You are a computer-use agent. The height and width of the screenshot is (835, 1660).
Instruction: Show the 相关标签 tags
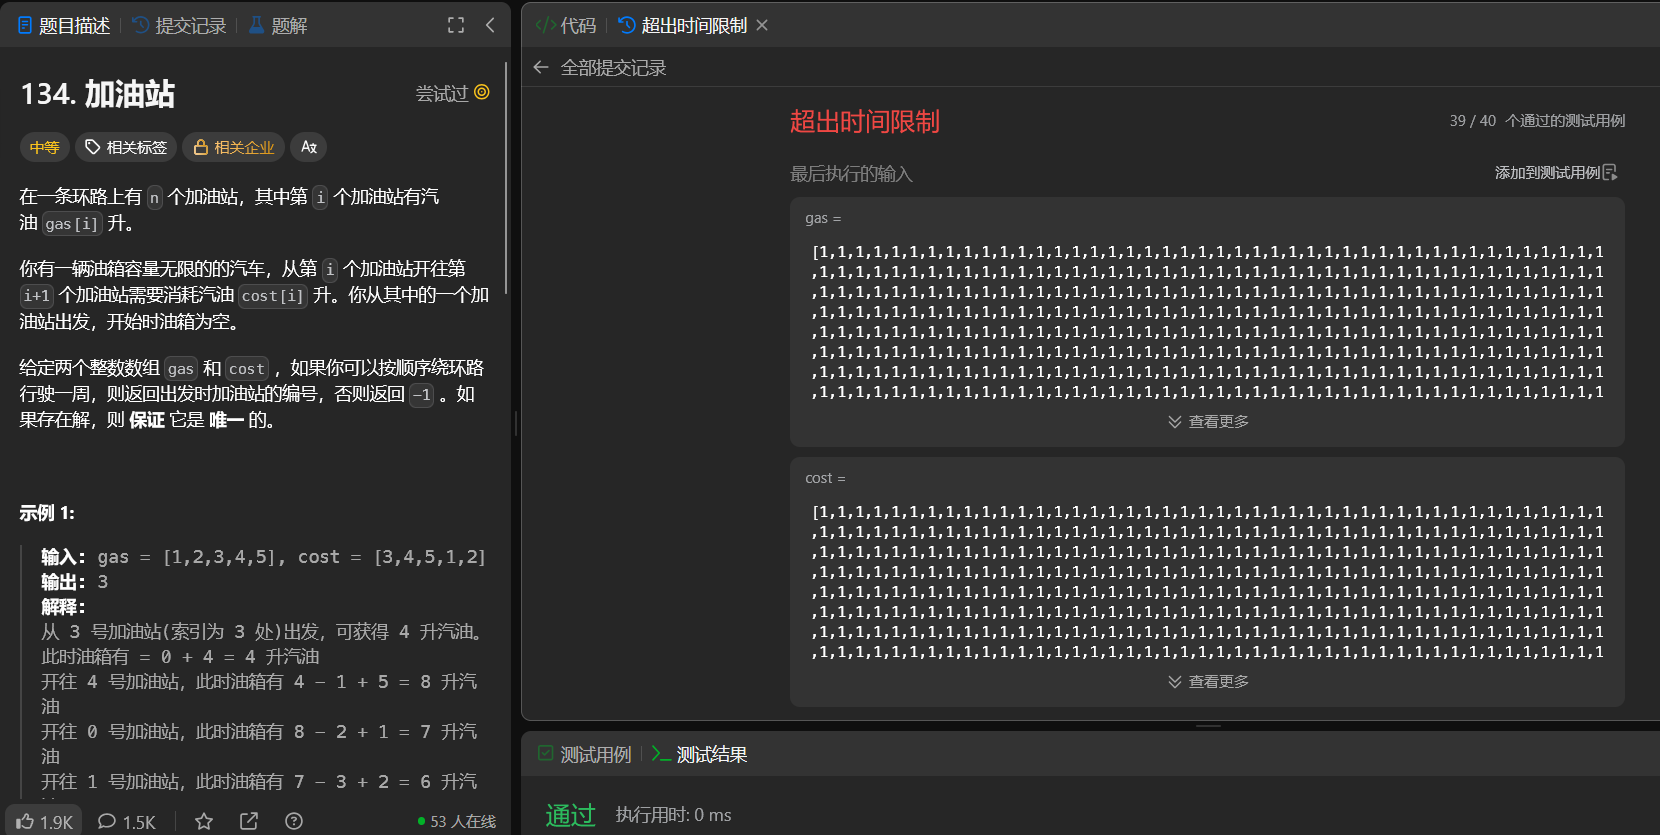126,147
